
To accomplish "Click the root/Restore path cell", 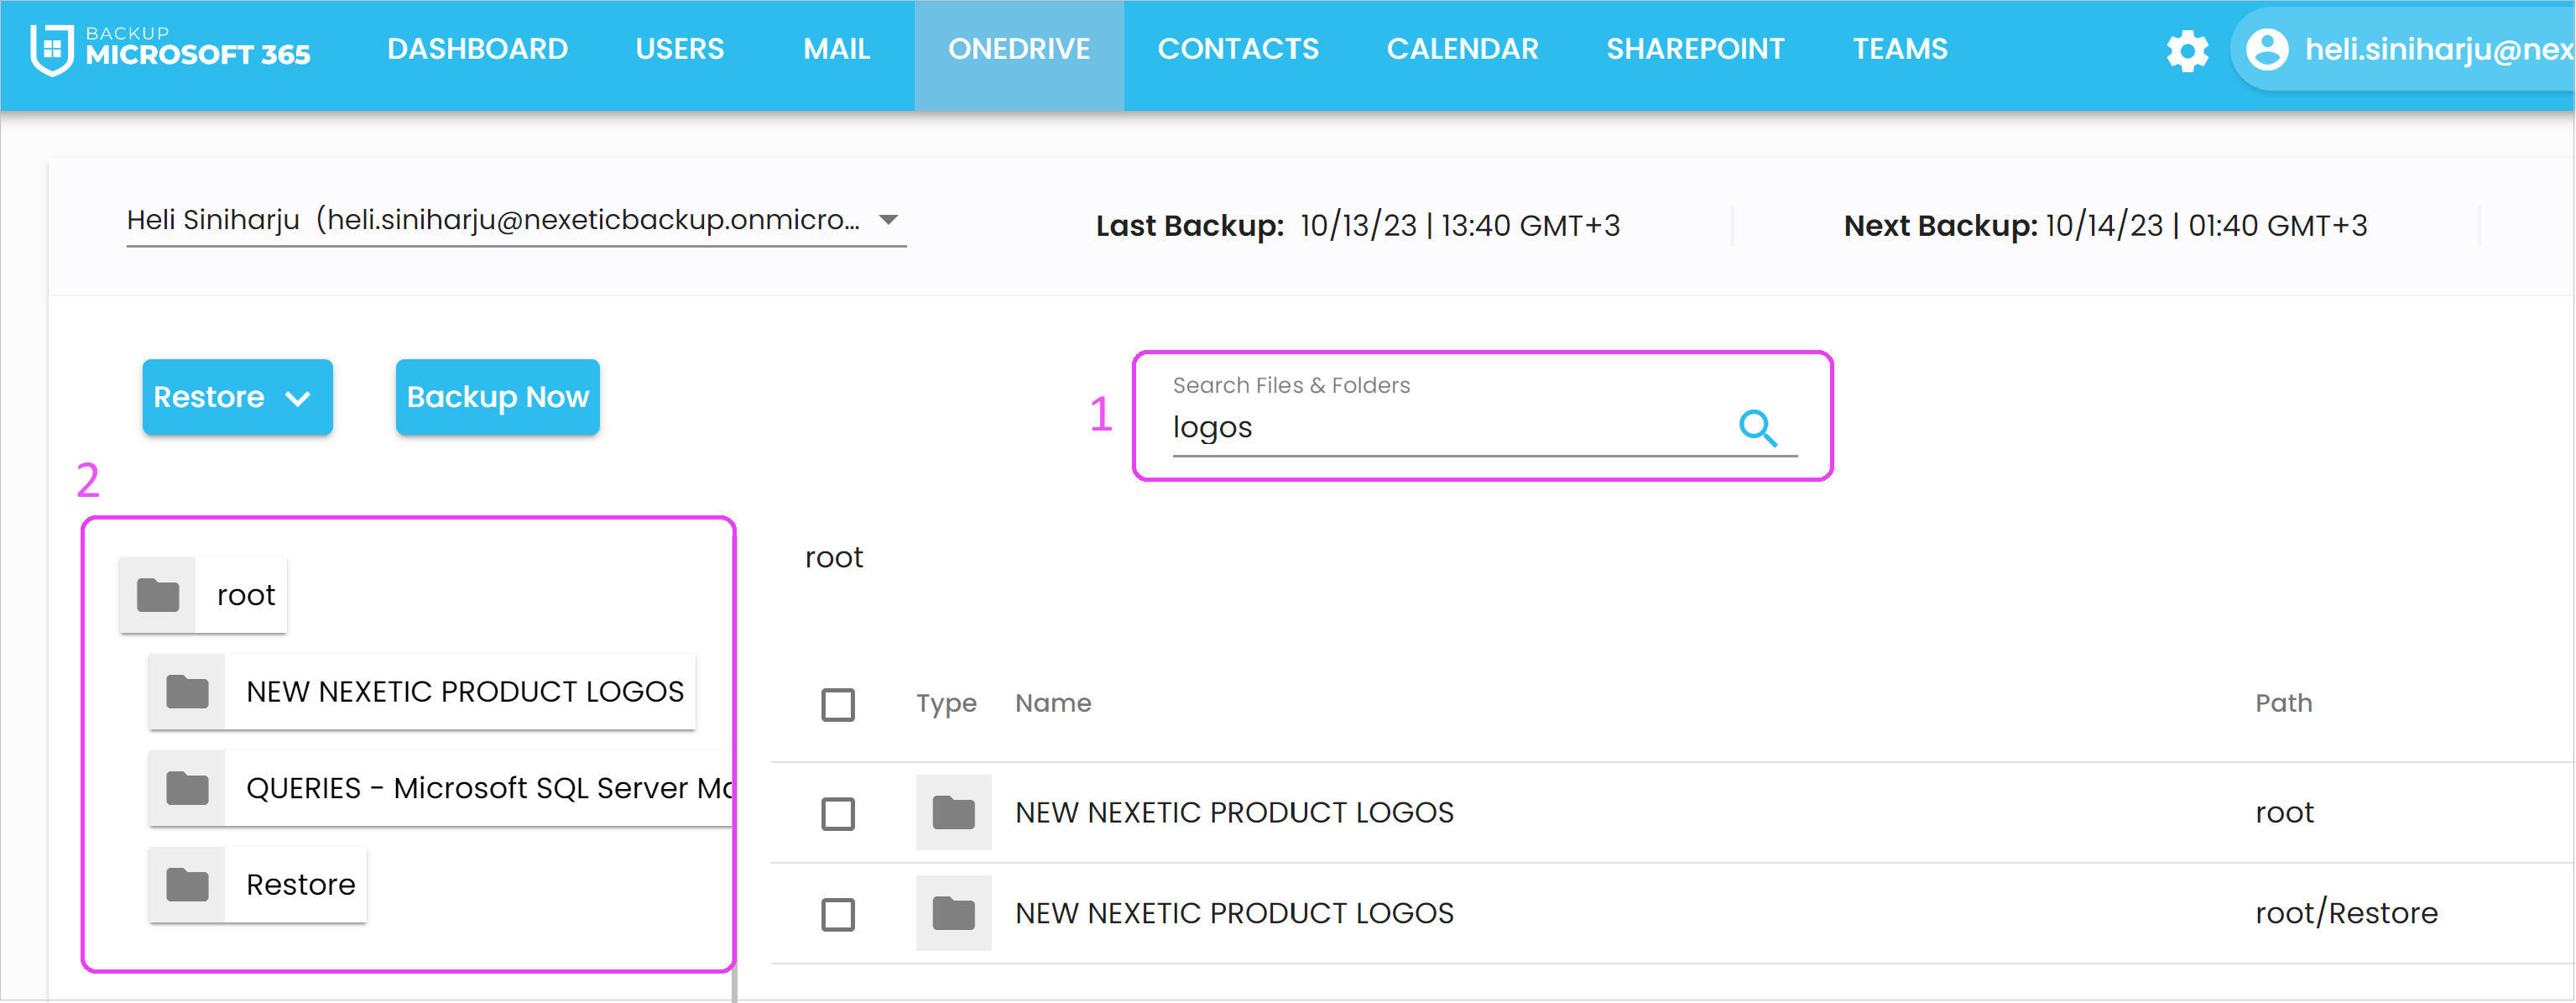I will click(2346, 913).
